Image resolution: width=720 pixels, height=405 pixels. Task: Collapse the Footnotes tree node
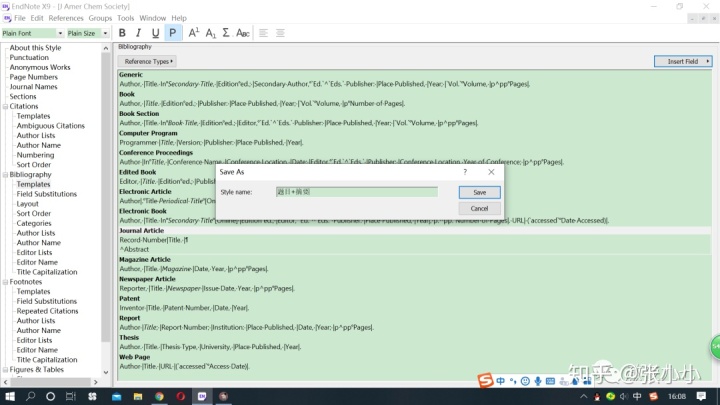(x=6, y=282)
